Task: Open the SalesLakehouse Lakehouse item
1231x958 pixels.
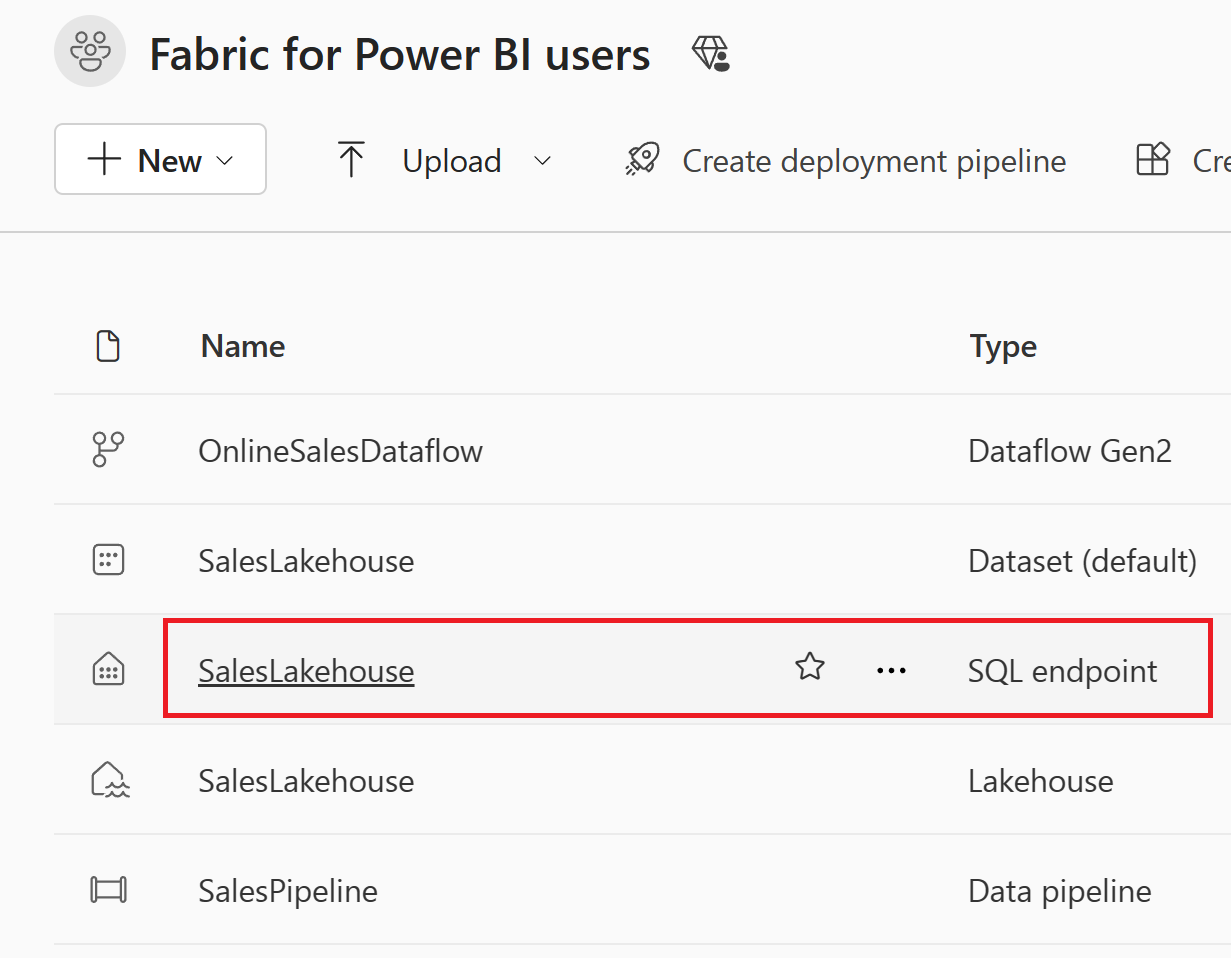Action: pos(306,780)
